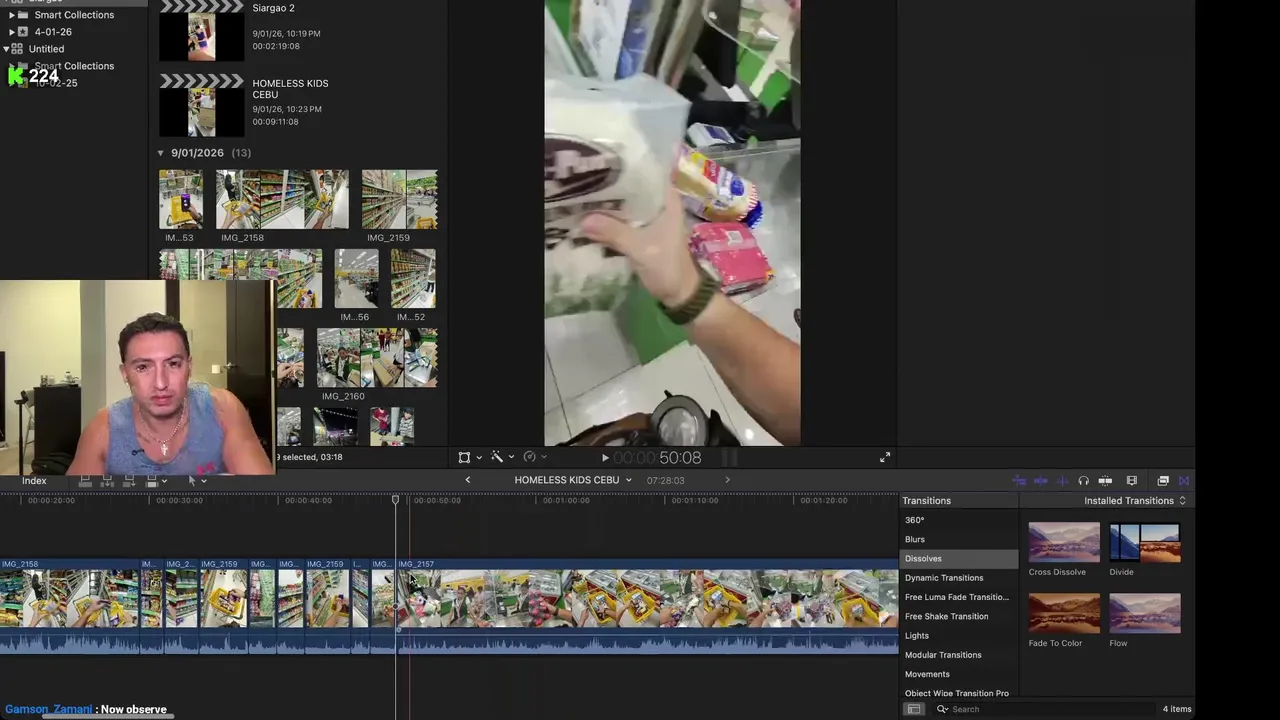The height and width of the screenshot is (720, 1280).
Task: Open the edit mode dropdown next to Overwrite
Action: coord(163,481)
